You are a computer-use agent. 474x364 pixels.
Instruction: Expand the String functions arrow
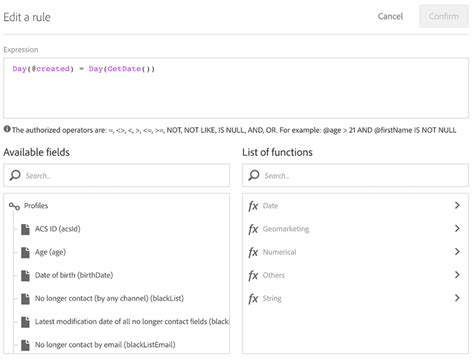coord(457,298)
